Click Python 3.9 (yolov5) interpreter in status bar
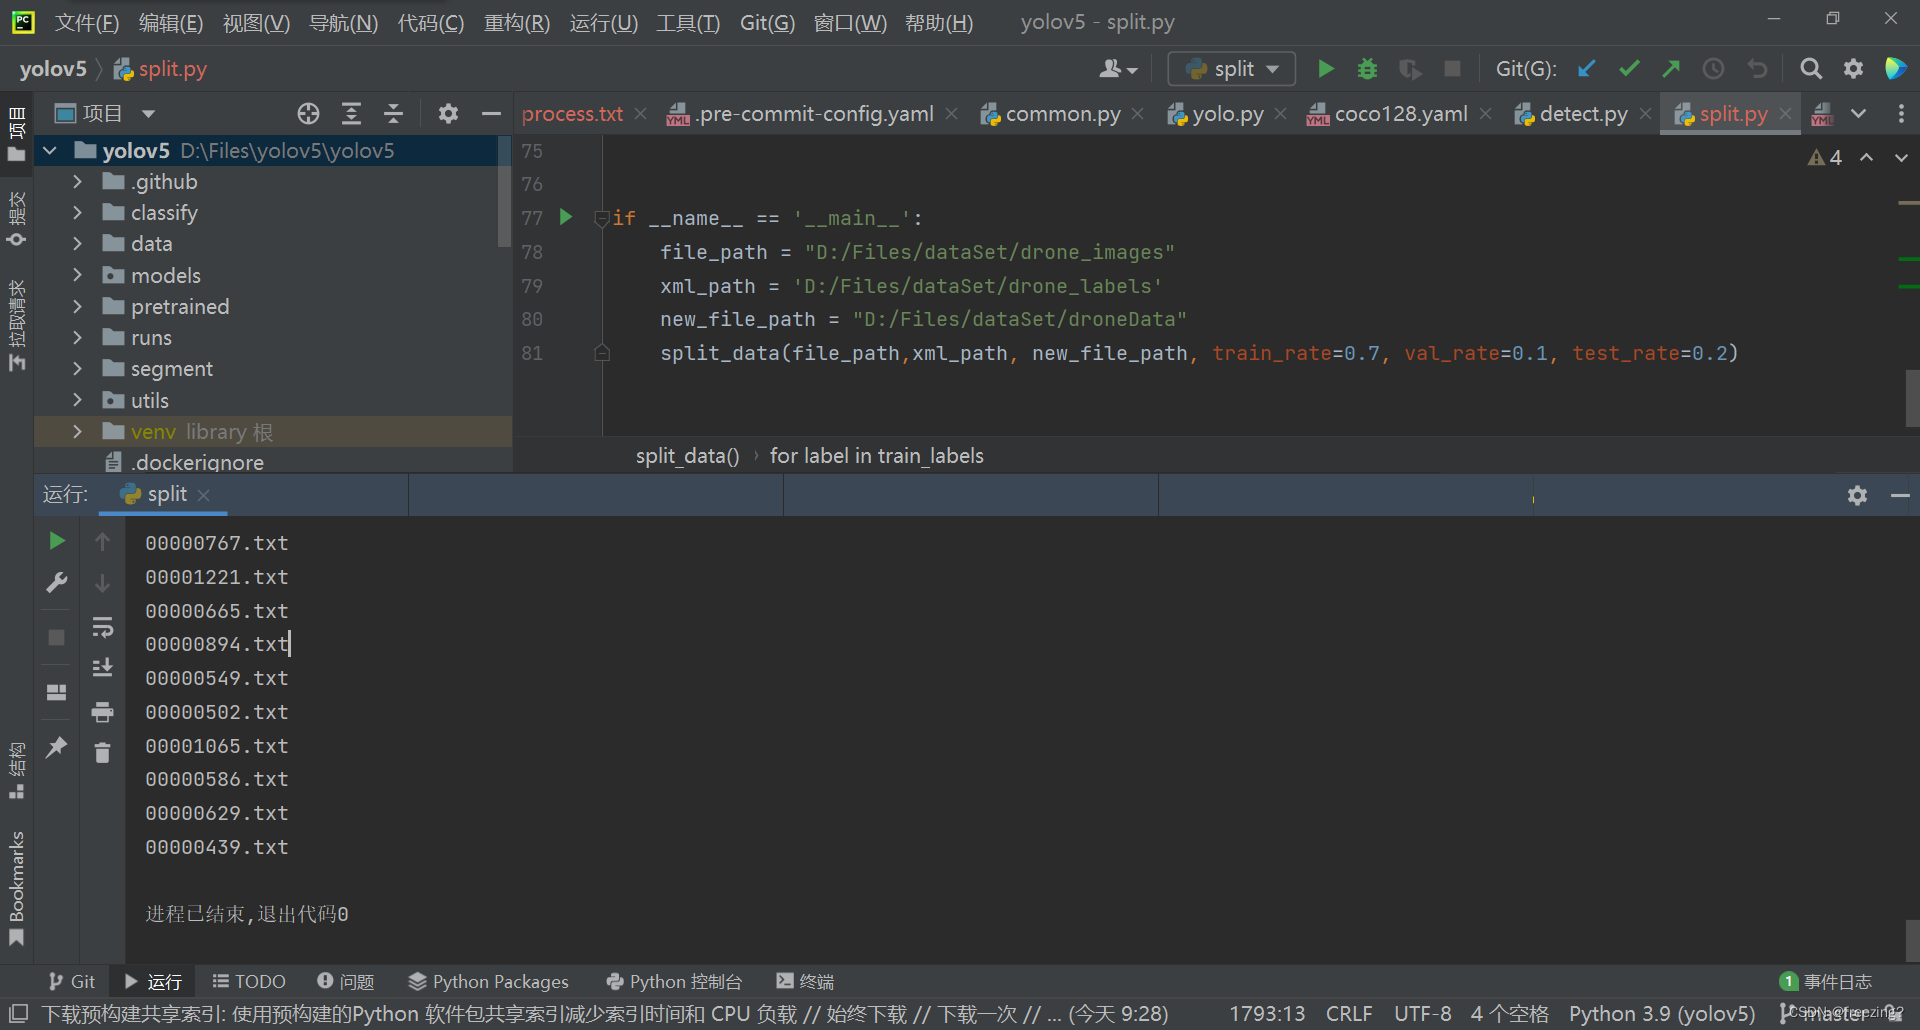 [1661, 1014]
